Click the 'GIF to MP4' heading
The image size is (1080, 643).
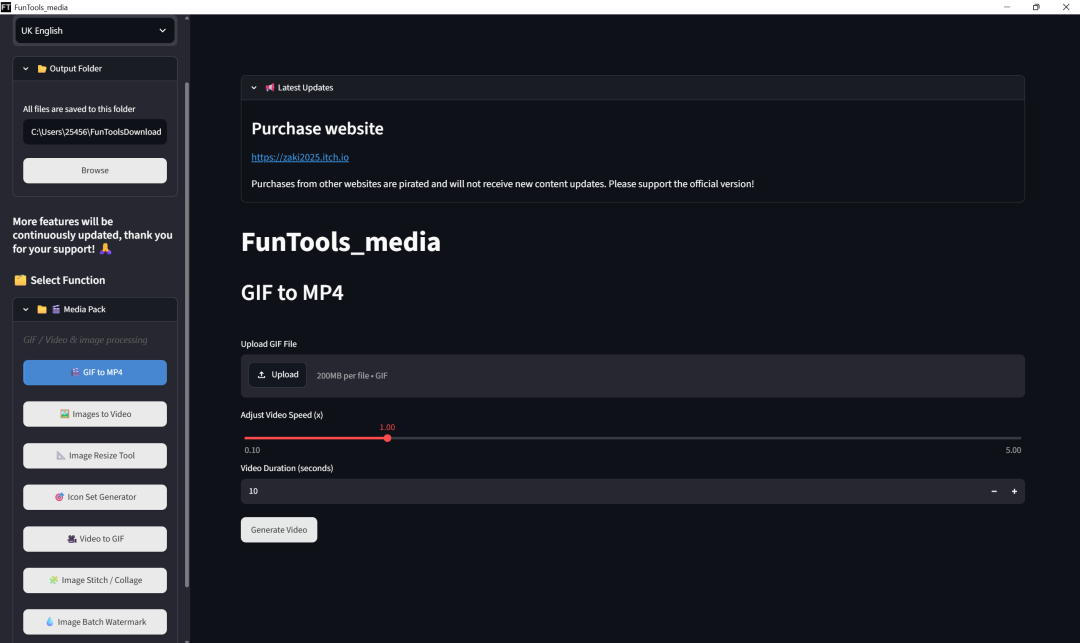[x=292, y=293]
